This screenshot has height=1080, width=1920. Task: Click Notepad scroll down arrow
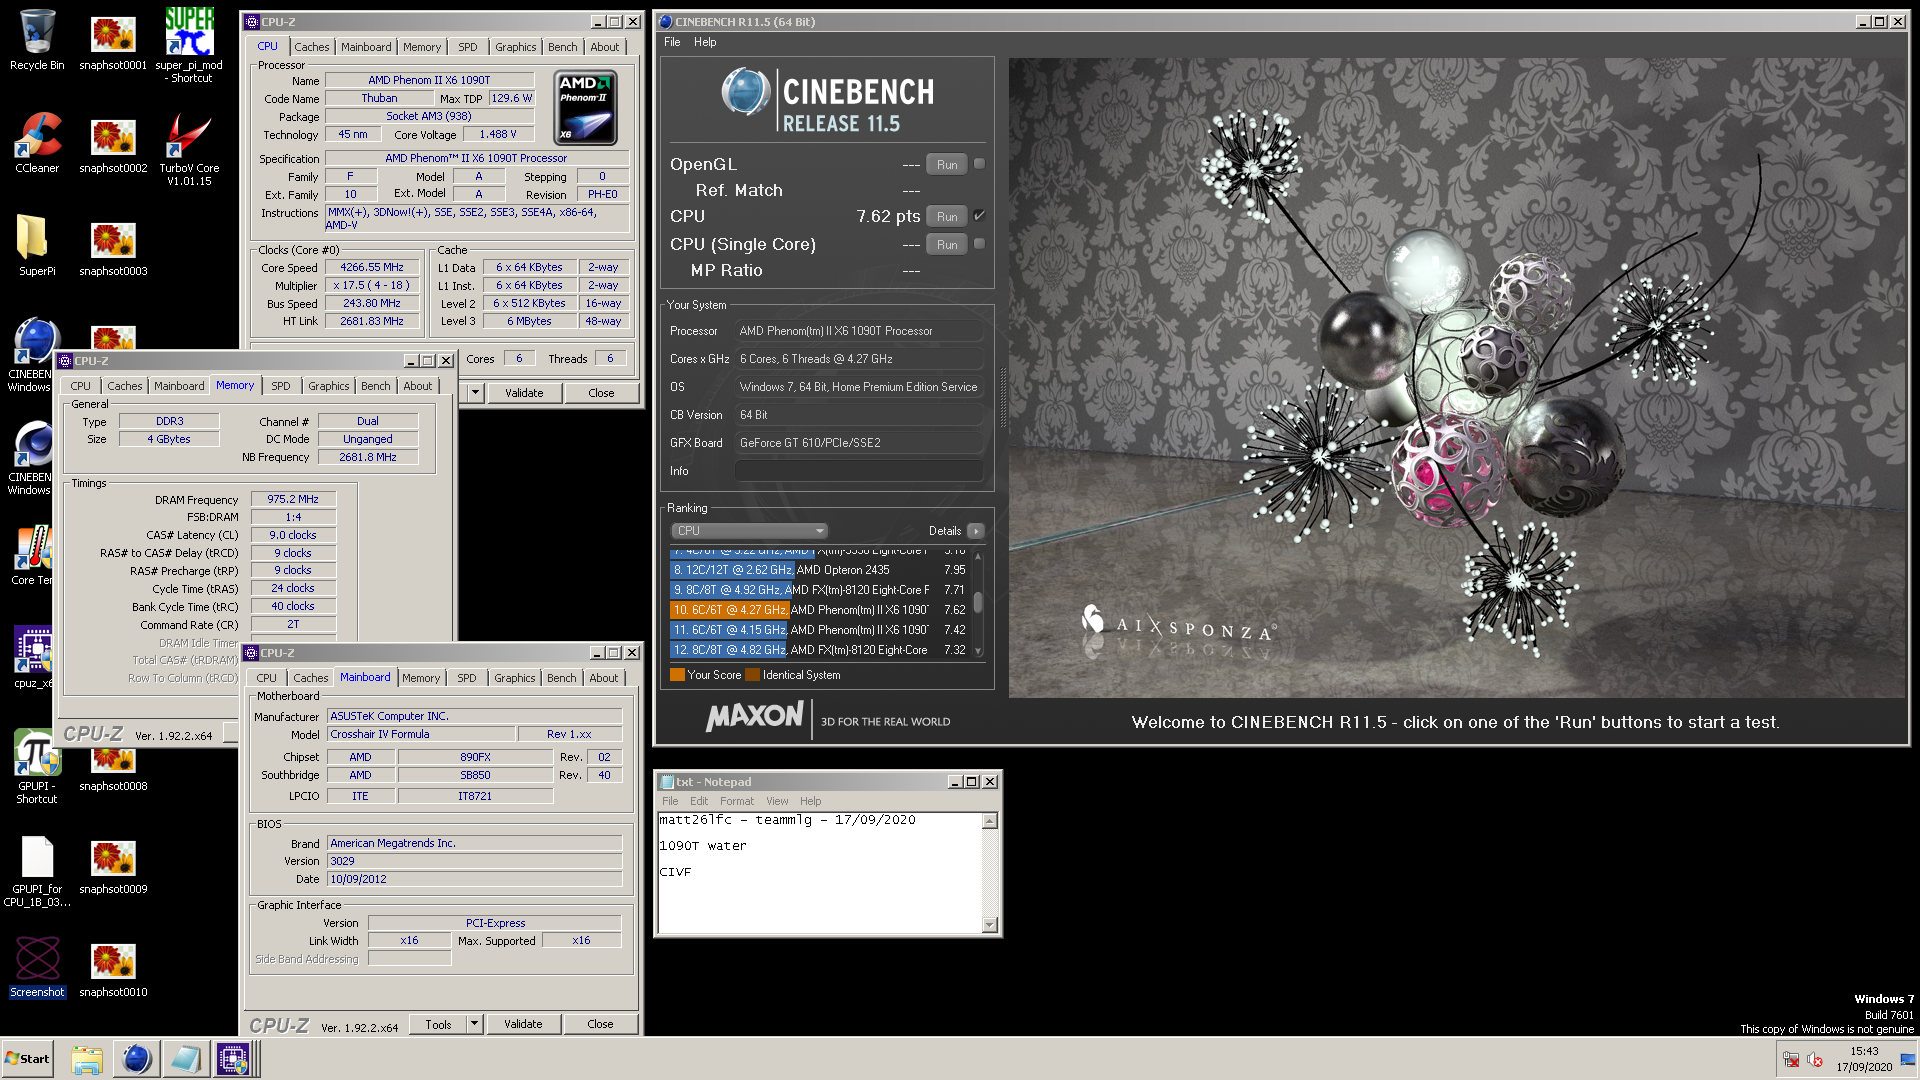990,925
